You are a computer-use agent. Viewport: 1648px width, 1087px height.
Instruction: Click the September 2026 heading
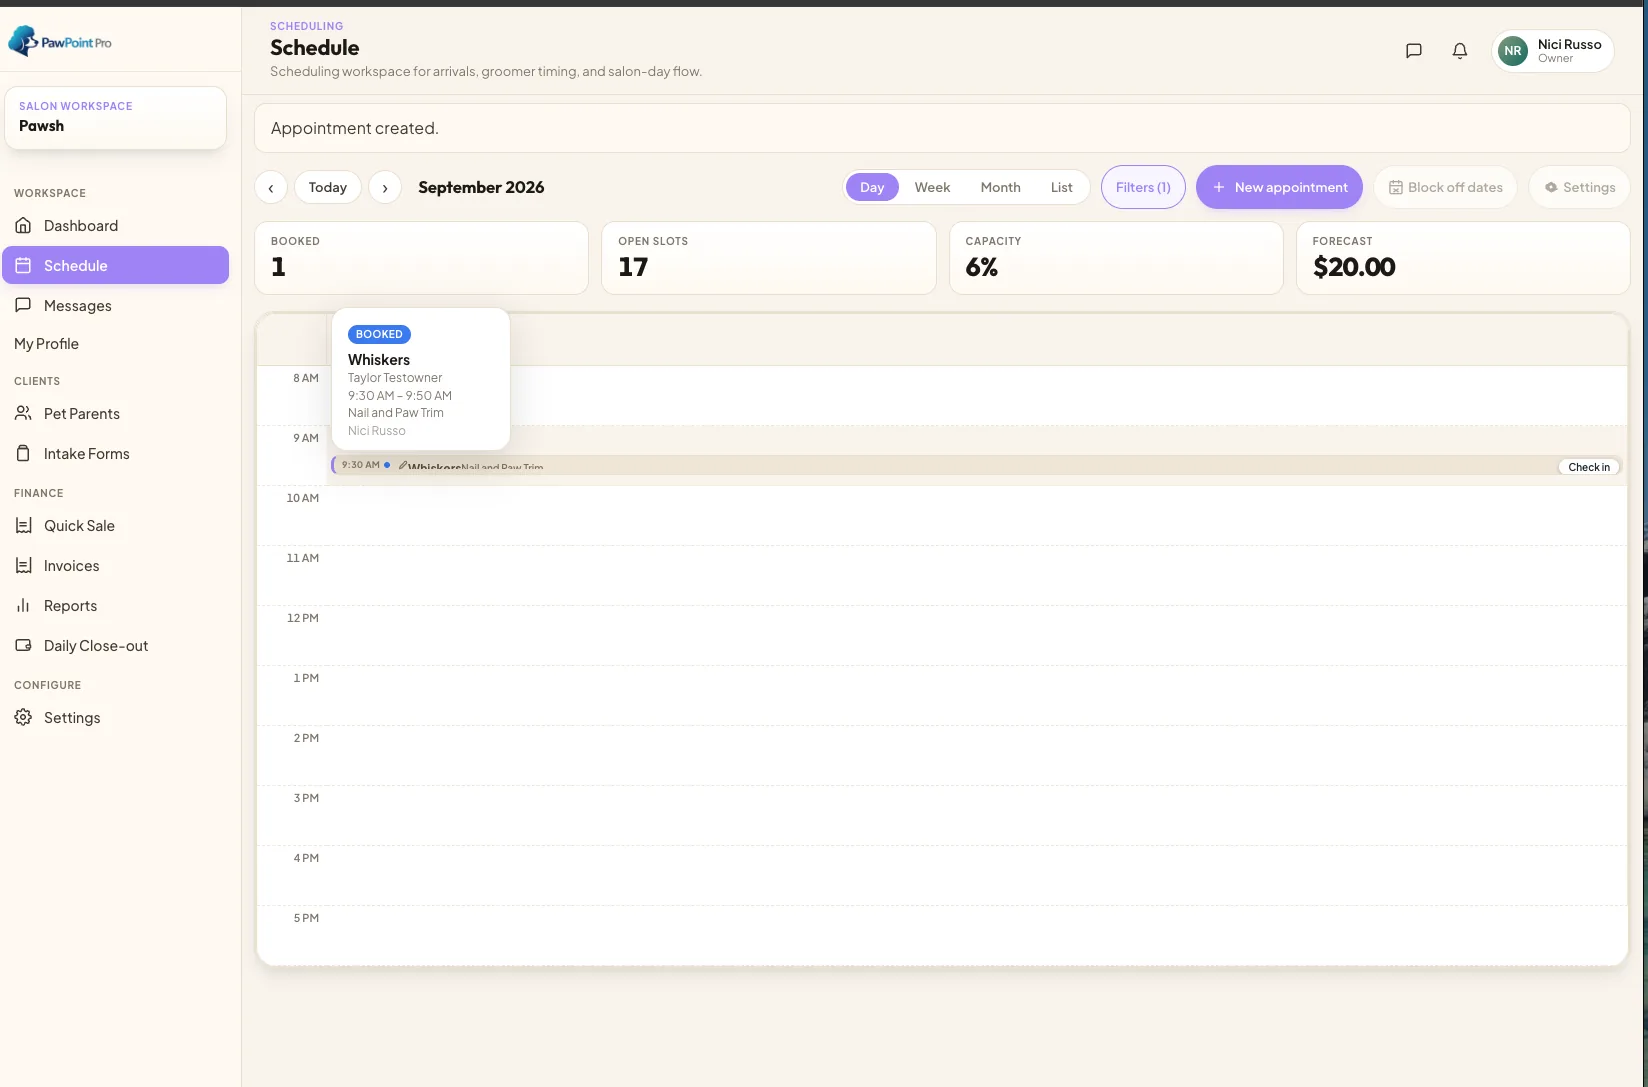[x=481, y=187]
